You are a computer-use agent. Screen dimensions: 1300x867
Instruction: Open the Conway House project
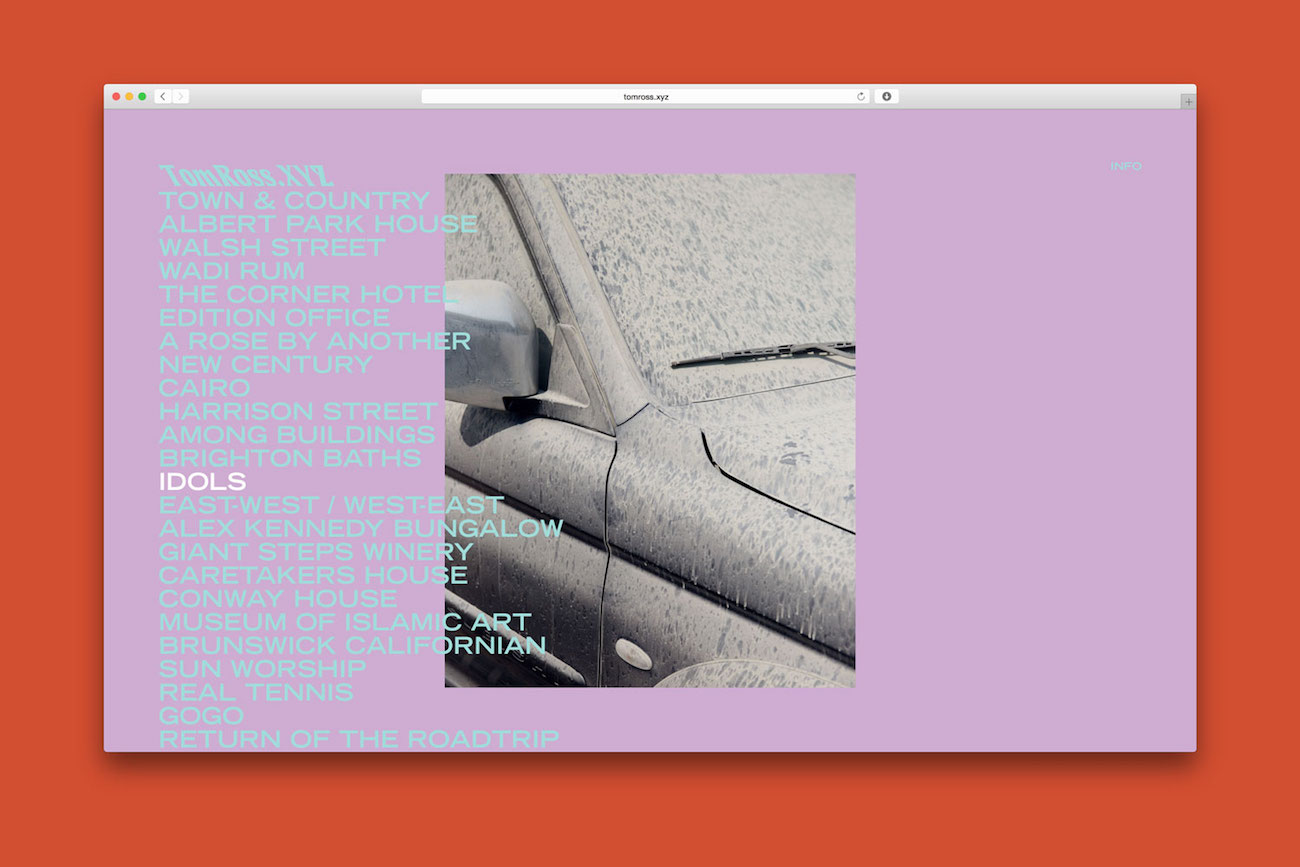278,599
